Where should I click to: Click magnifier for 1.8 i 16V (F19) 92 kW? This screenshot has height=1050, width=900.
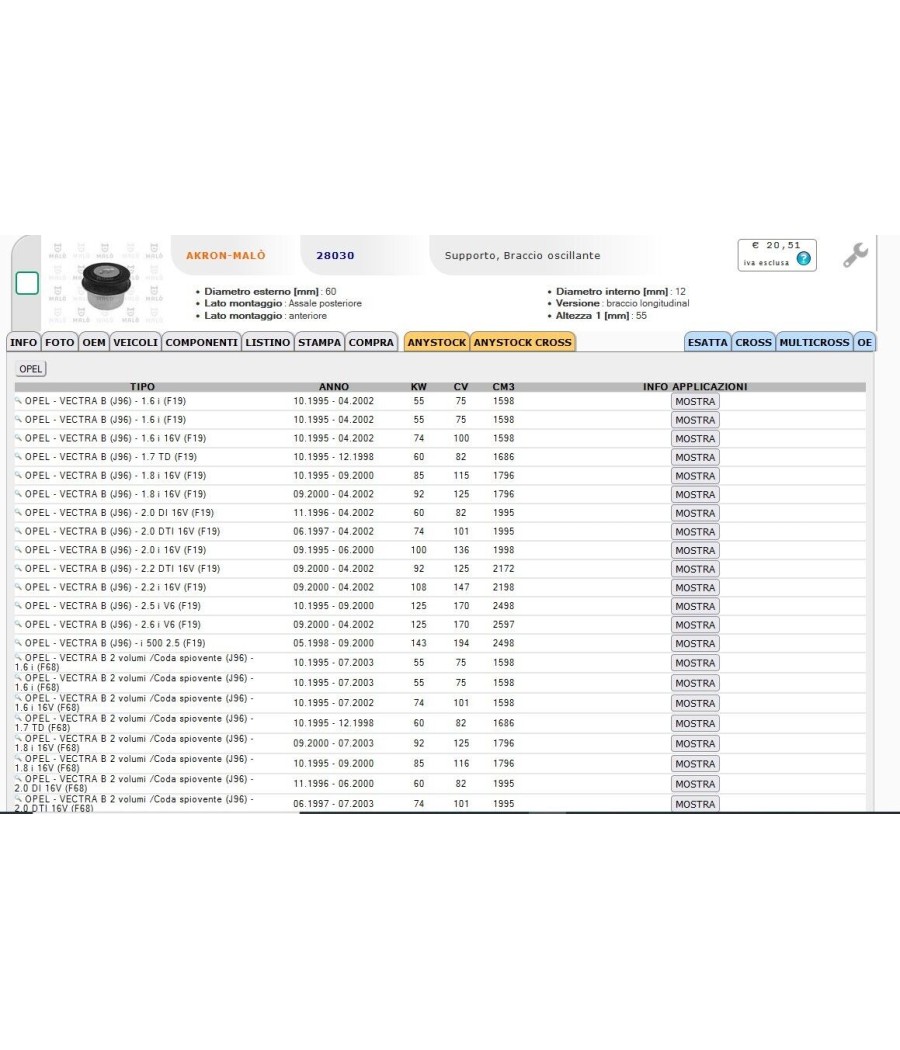click(18, 494)
